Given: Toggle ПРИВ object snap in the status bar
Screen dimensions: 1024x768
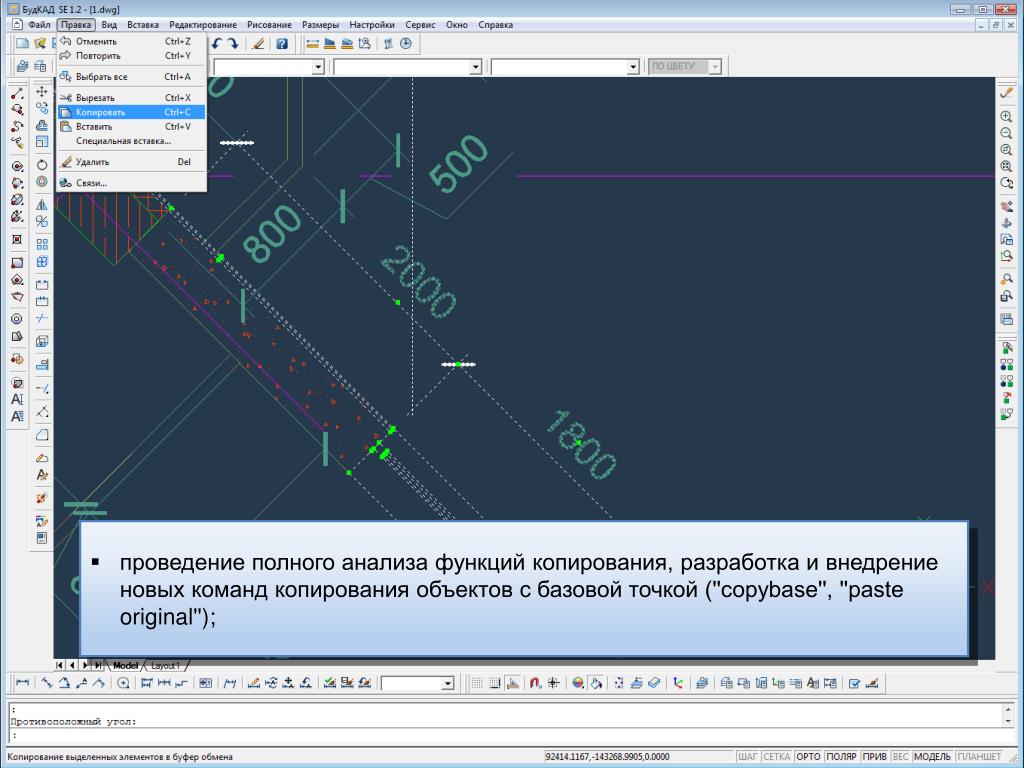Looking at the screenshot, I should [x=874, y=756].
